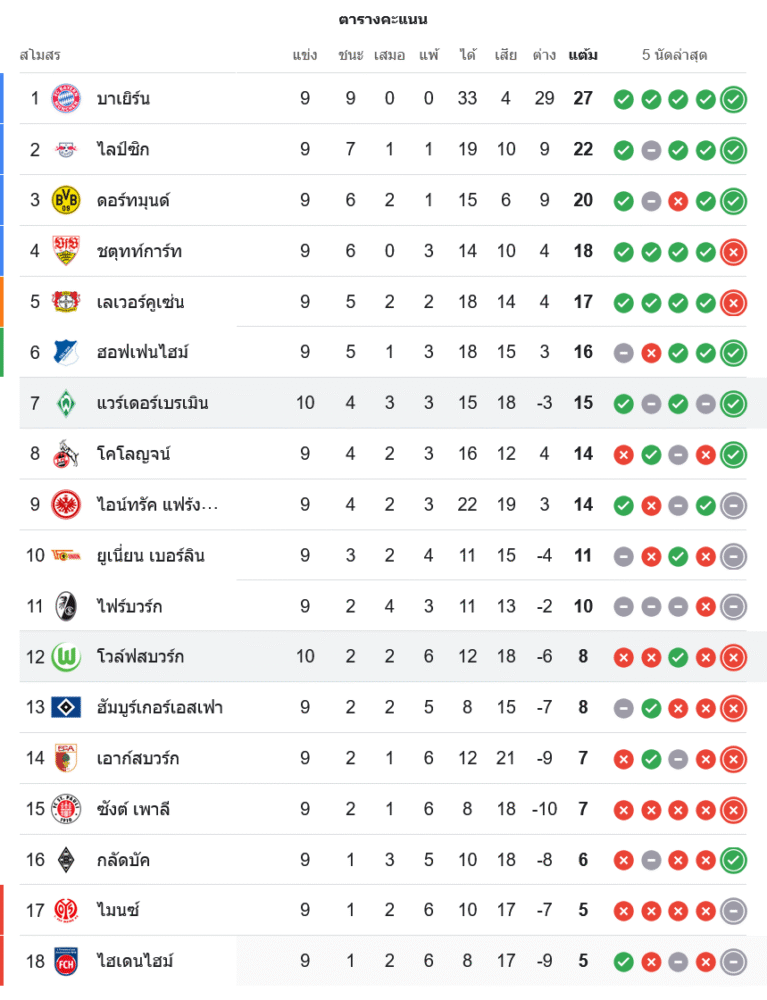Click Bayern's latest match win indicator
Viewport: 767px width, 1000px height.
tap(733, 99)
